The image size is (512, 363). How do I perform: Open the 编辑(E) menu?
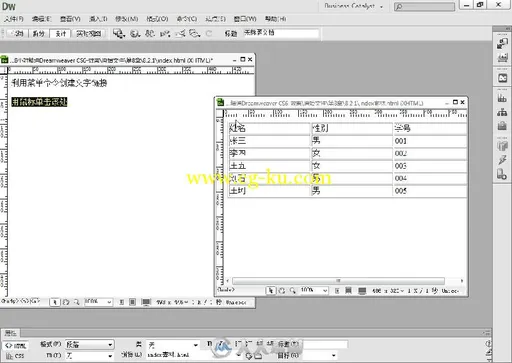coord(41,19)
